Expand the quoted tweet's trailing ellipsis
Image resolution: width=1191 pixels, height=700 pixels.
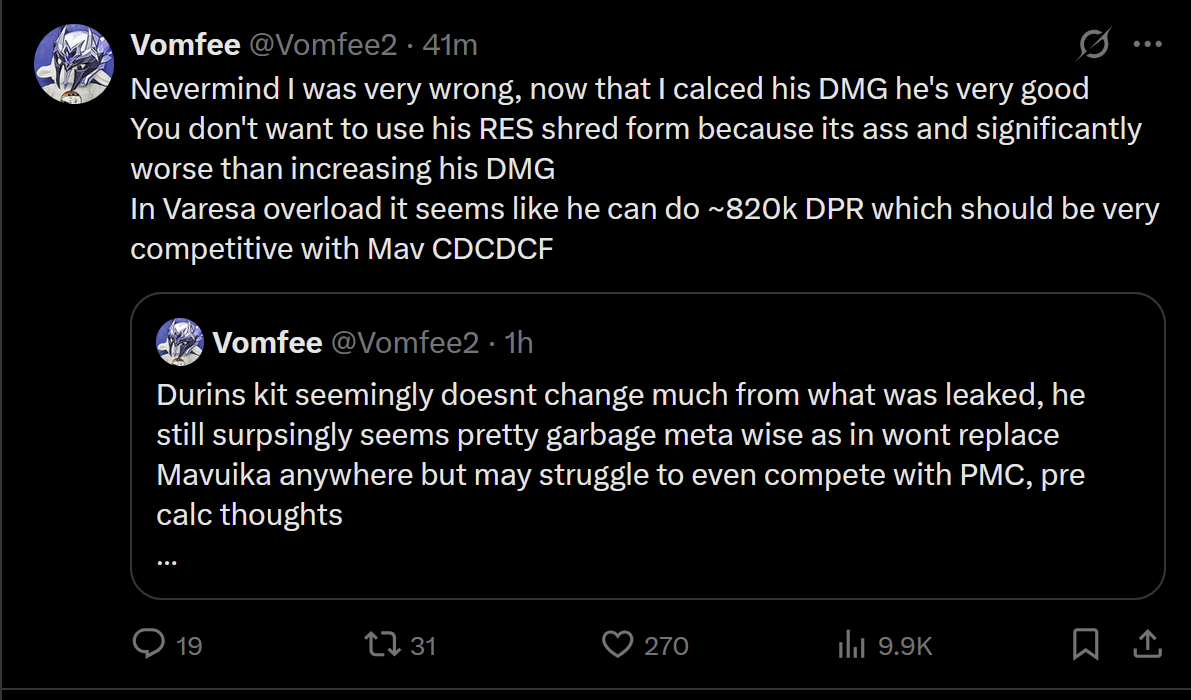(167, 559)
